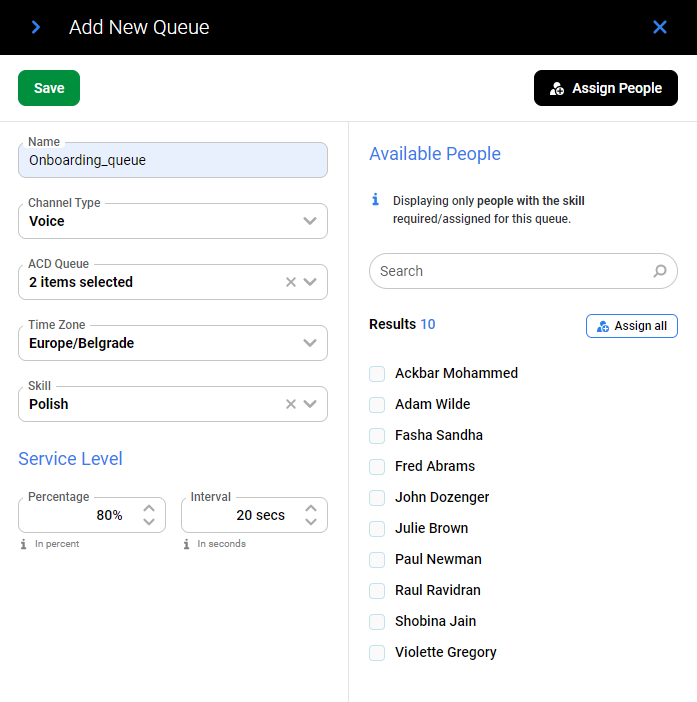
Task: Focus the queue Name input field
Action: click(172, 160)
